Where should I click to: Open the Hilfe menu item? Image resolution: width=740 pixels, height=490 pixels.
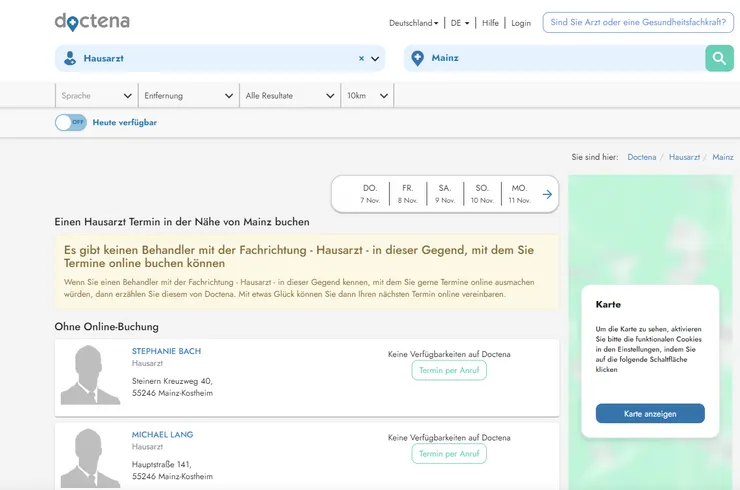pyautogui.click(x=490, y=23)
